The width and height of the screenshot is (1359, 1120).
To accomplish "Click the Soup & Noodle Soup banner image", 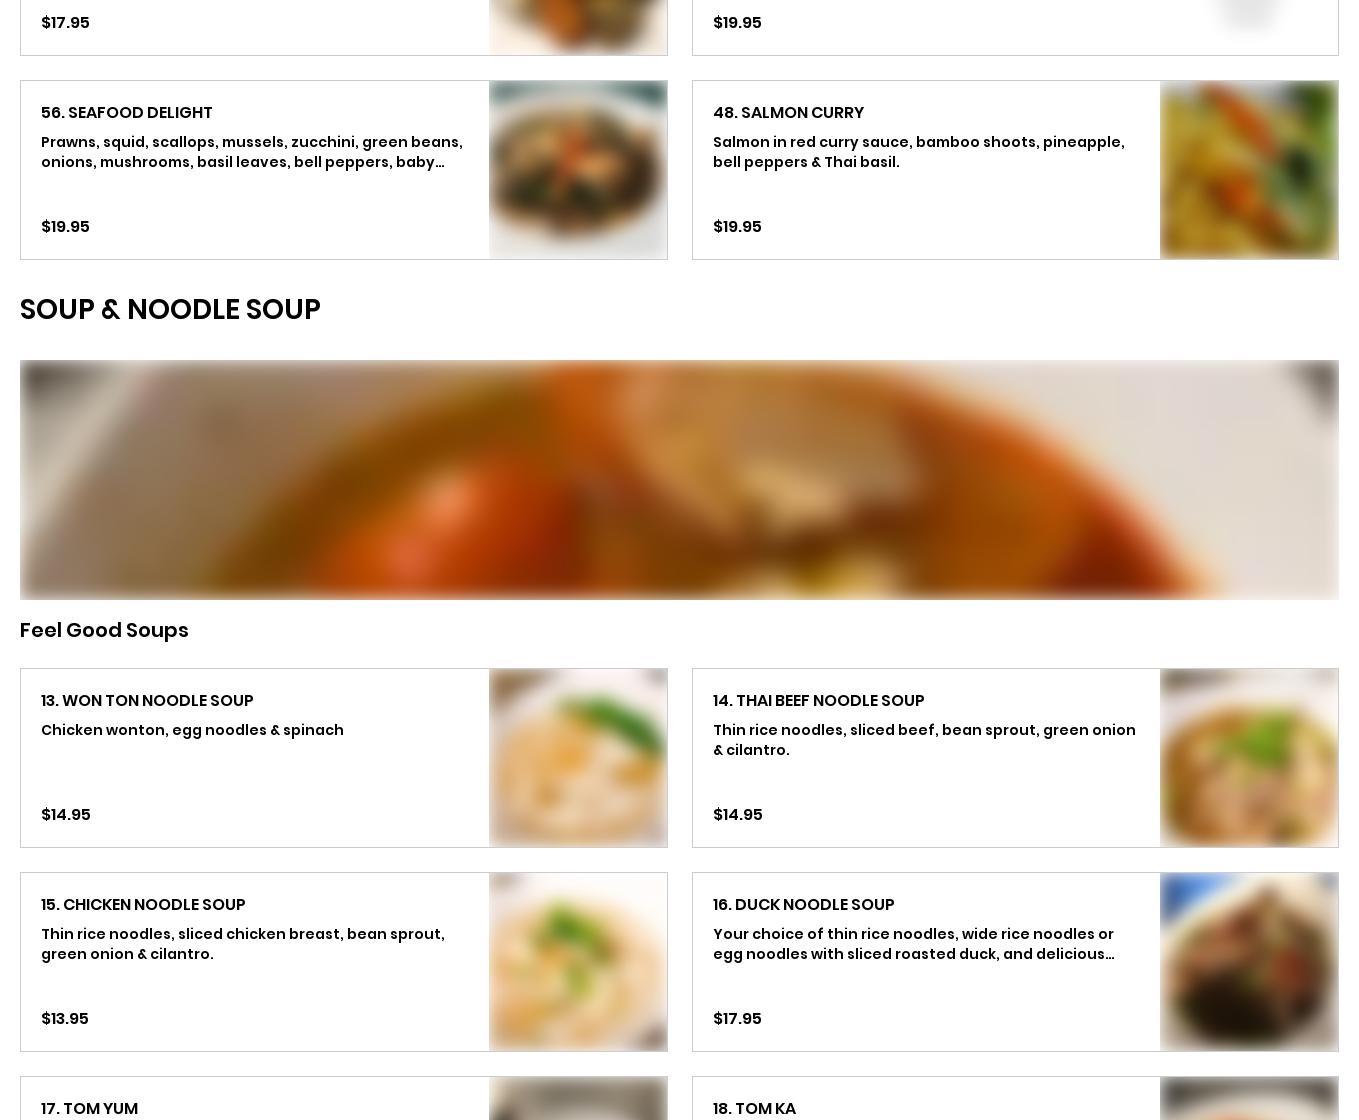I will [x=679, y=480].
